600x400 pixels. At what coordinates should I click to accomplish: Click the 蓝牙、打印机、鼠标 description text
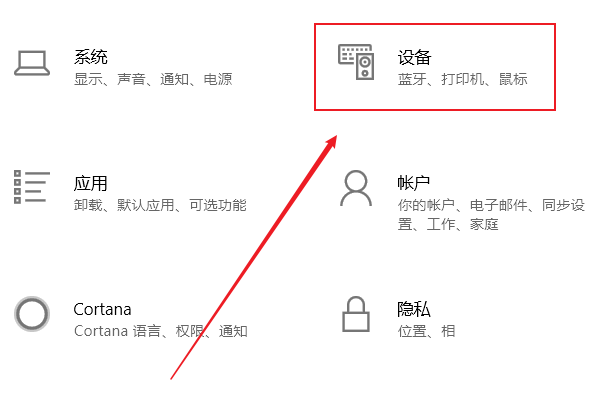click(463, 79)
